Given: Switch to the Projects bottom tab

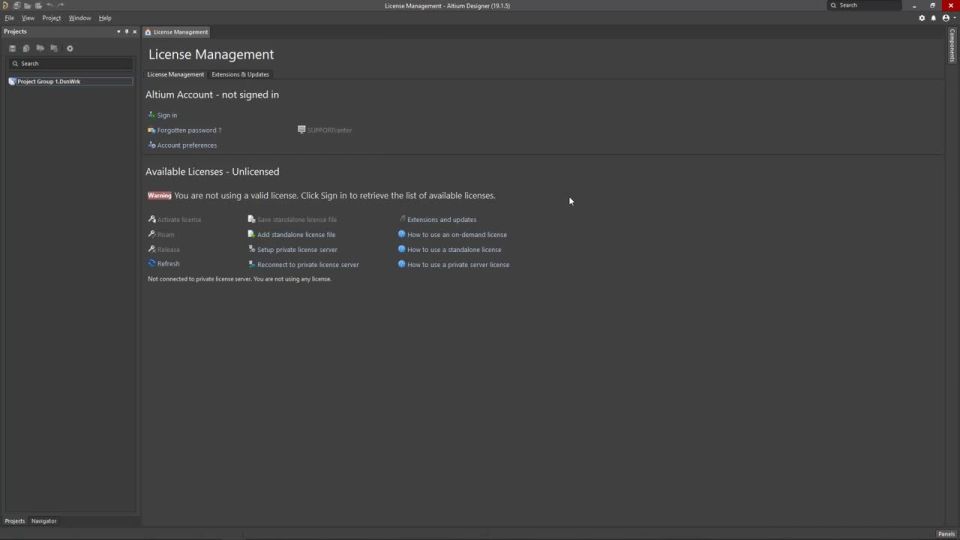Looking at the screenshot, I should click(x=15, y=521).
